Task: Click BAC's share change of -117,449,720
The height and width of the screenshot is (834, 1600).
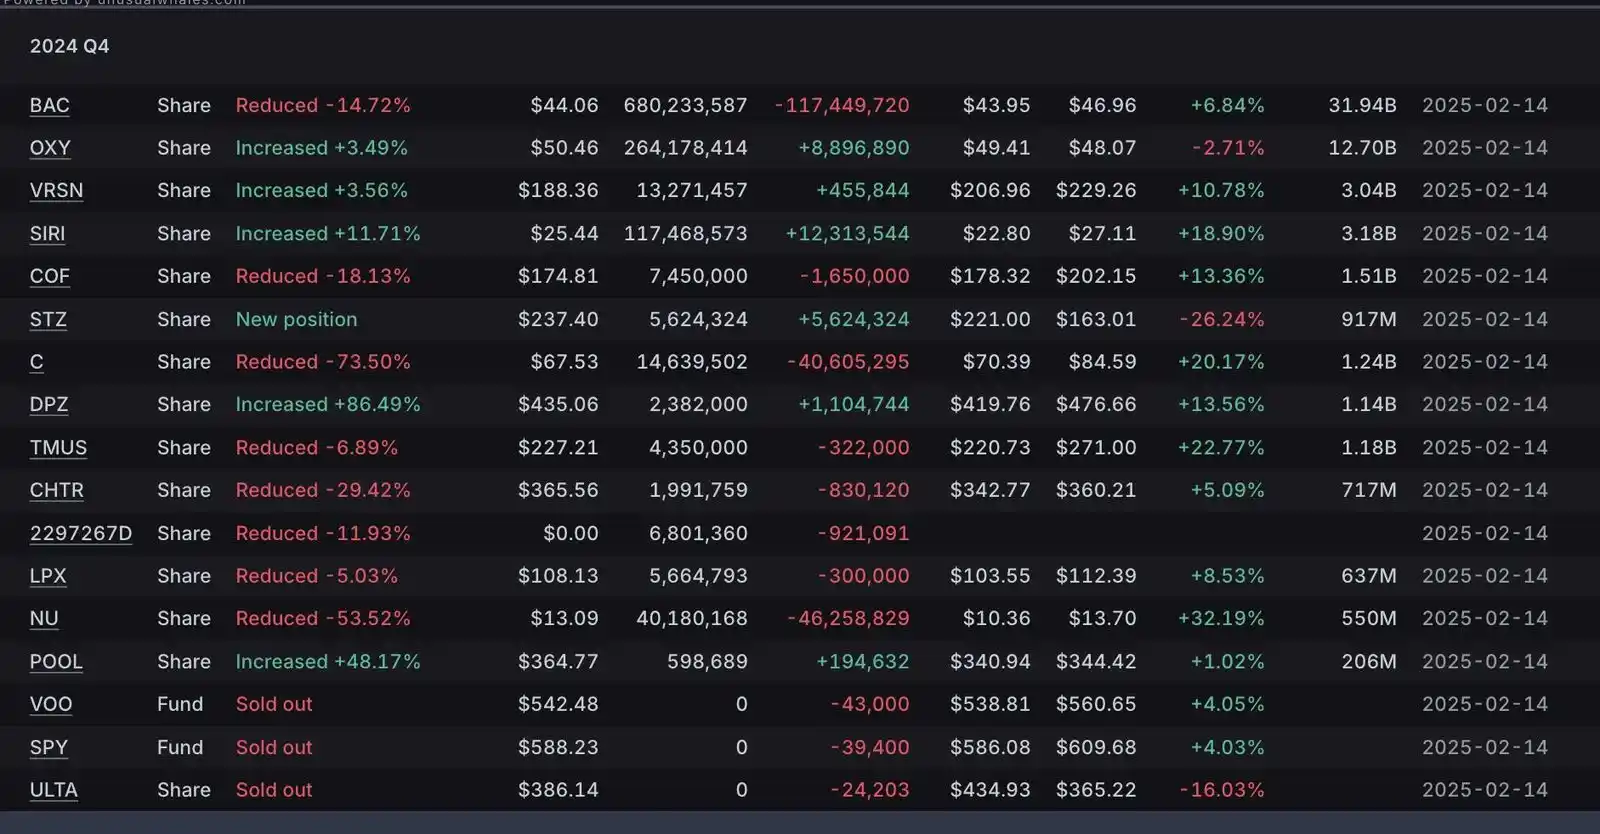Action: click(x=842, y=106)
